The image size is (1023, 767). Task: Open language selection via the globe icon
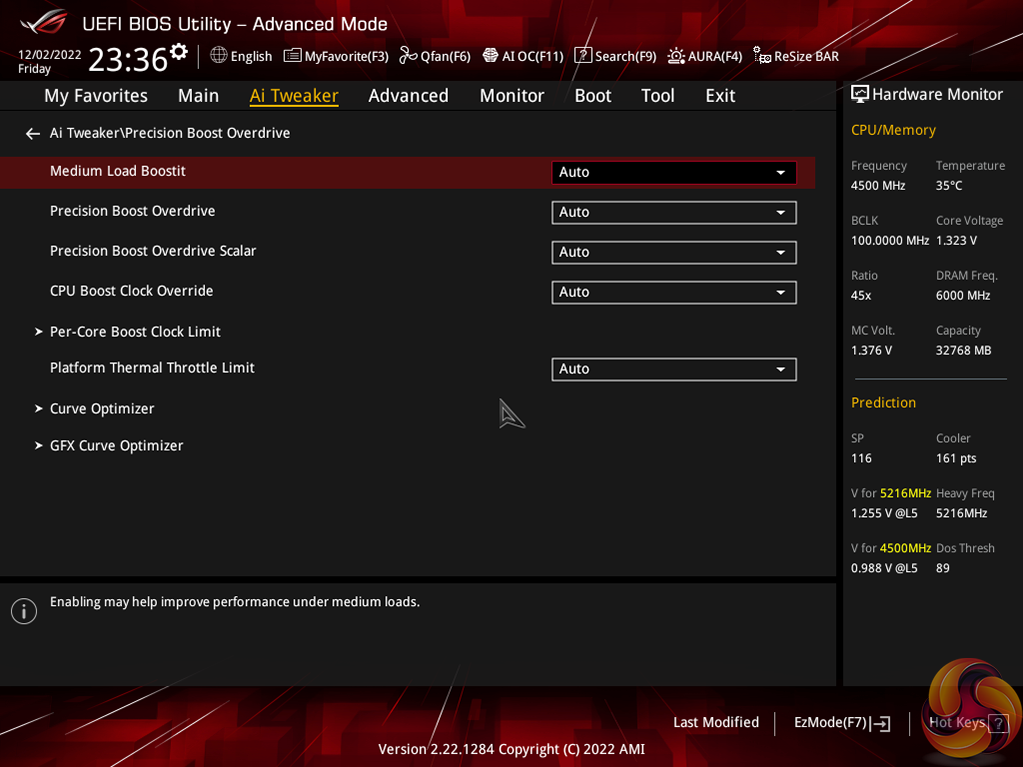coord(219,56)
